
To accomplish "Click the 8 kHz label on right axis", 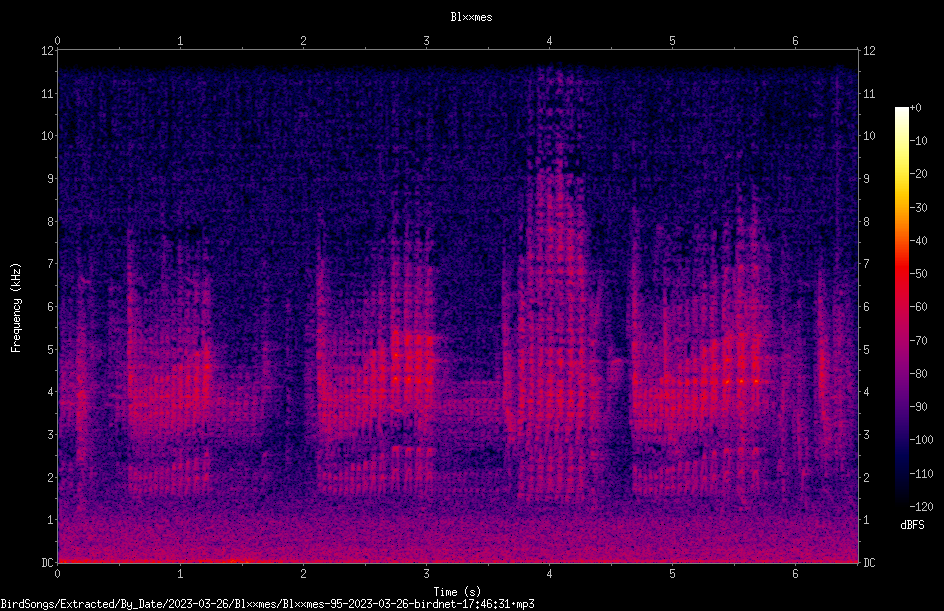I will [x=866, y=221].
